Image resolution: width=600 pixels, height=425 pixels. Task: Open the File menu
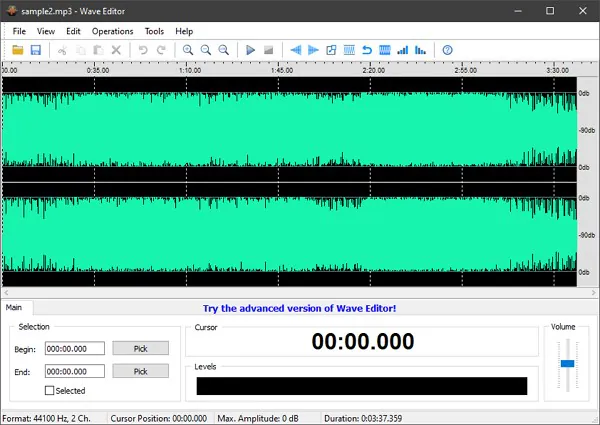click(19, 31)
